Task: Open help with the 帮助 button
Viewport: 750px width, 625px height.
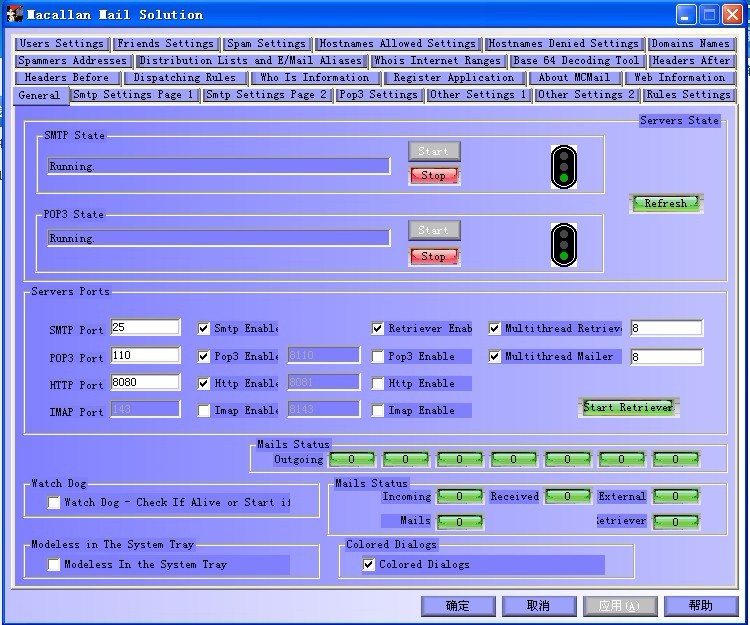Action: click(x=701, y=606)
